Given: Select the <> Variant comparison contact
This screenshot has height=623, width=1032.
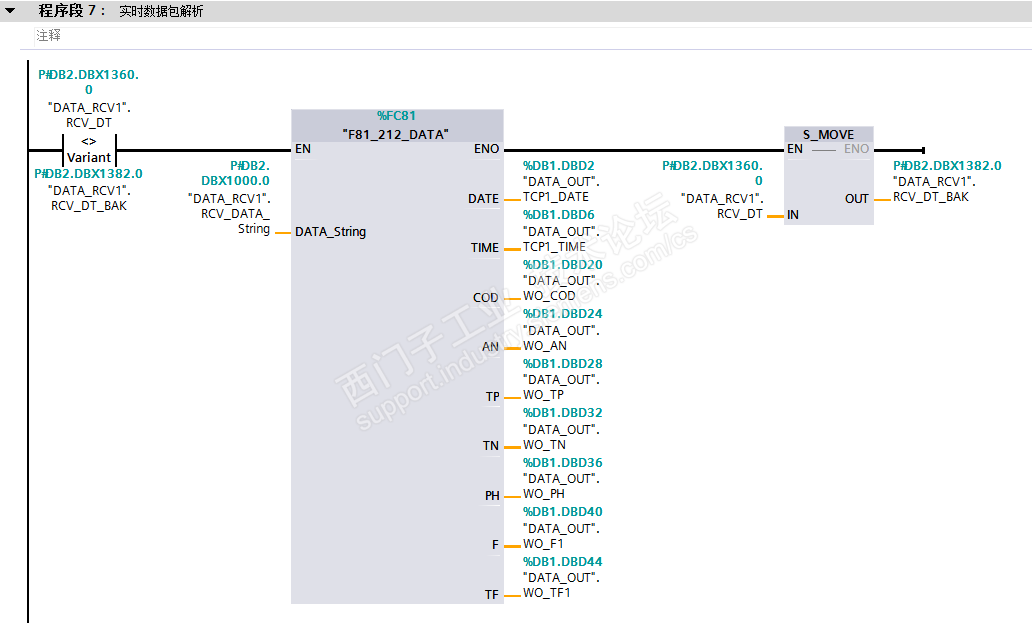Looking at the screenshot, I should [x=89, y=150].
